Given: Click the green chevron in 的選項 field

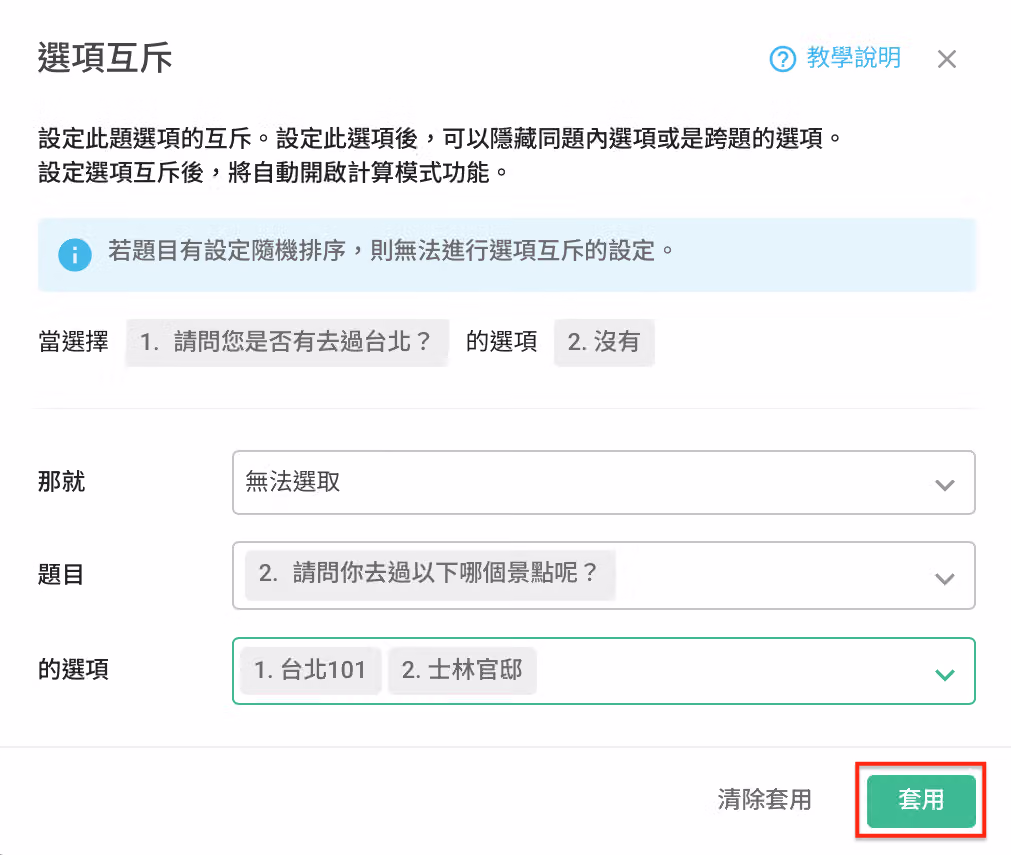Looking at the screenshot, I should tap(945, 674).
